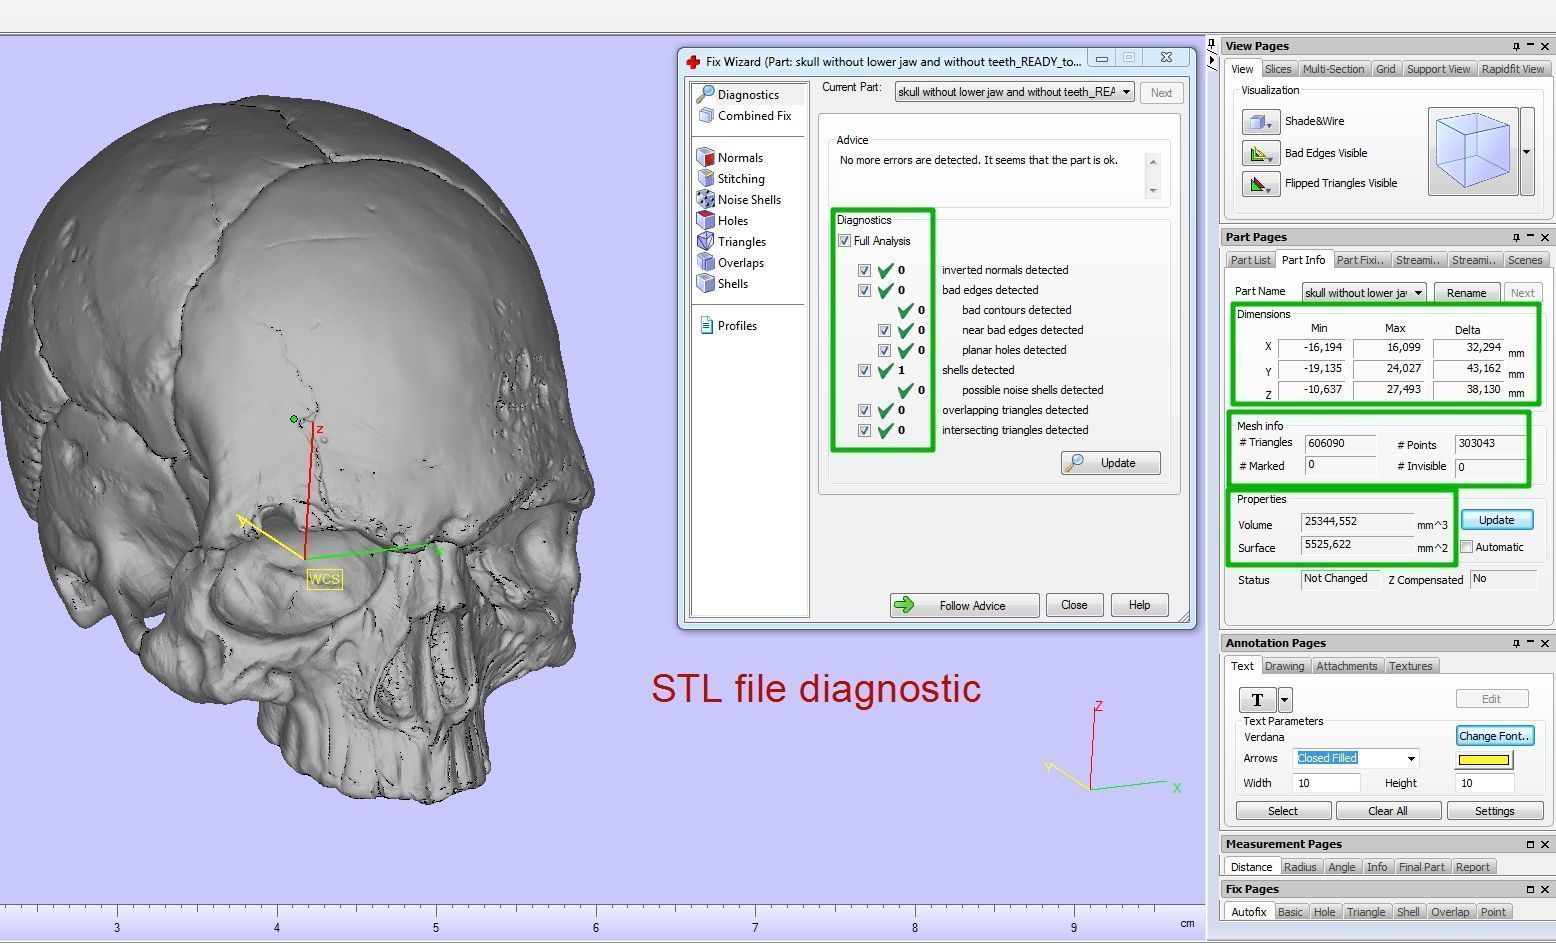
Task: Click the T text annotation tool
Action: [1258, 700]
